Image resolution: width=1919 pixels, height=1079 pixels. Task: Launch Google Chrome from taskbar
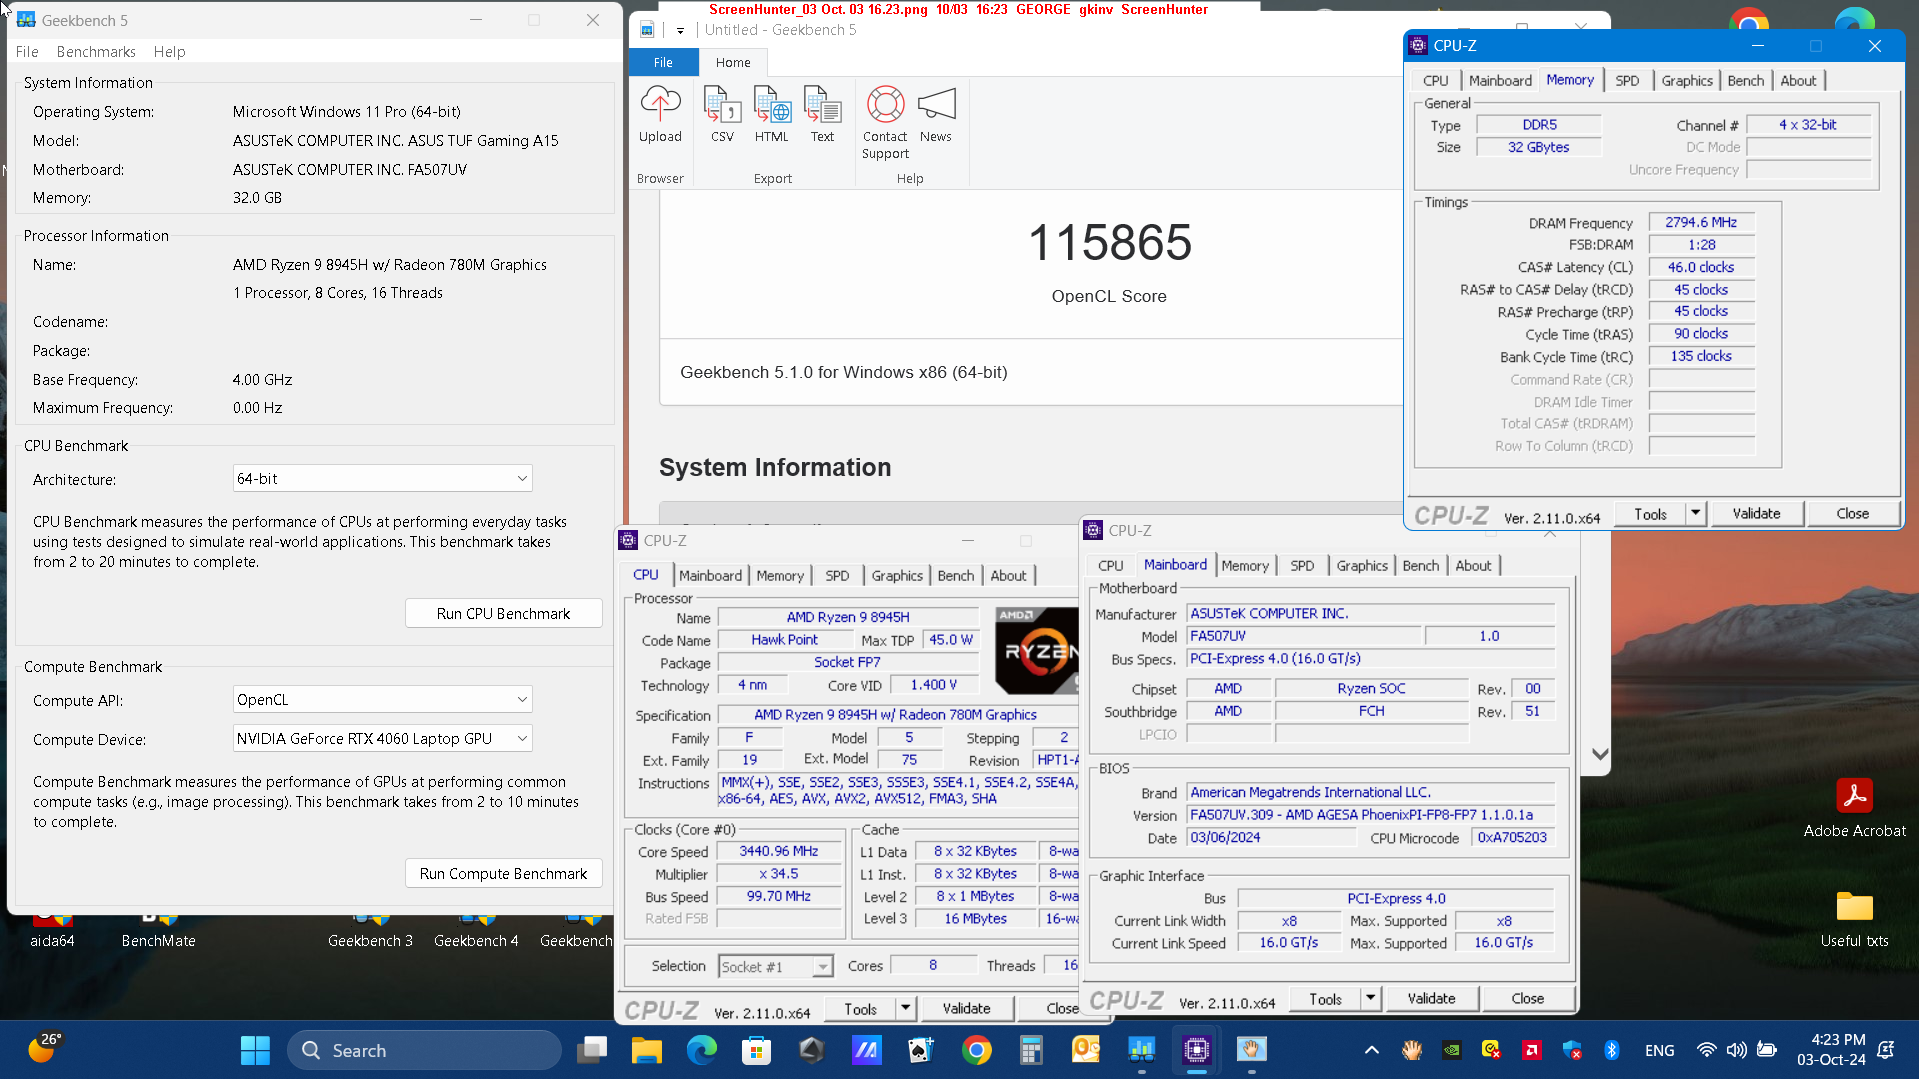tap(976, 1050)
